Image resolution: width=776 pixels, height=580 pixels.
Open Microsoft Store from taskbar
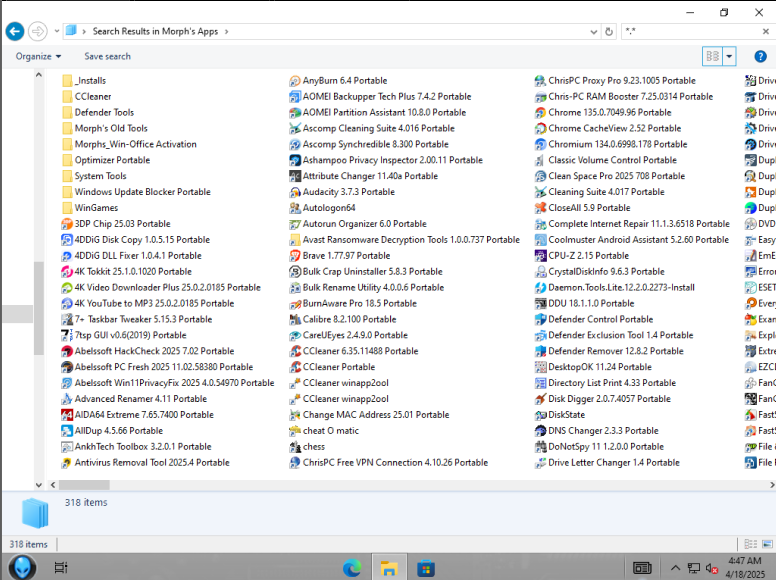pos(426,568)
